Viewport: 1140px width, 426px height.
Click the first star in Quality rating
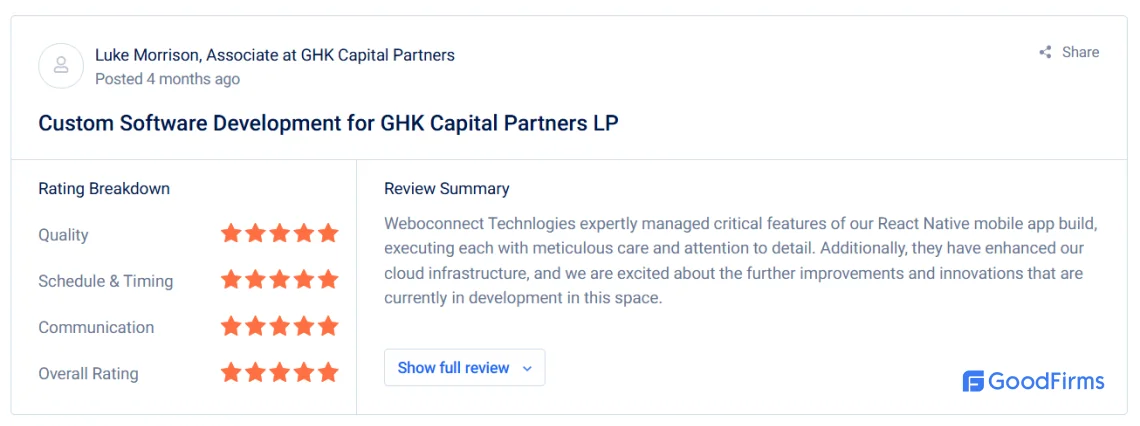coord(231,233)
